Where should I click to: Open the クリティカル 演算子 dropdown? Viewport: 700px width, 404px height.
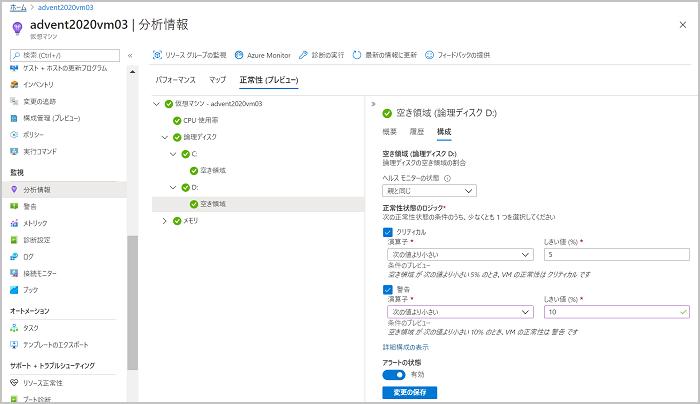click(x=460, y=254)
